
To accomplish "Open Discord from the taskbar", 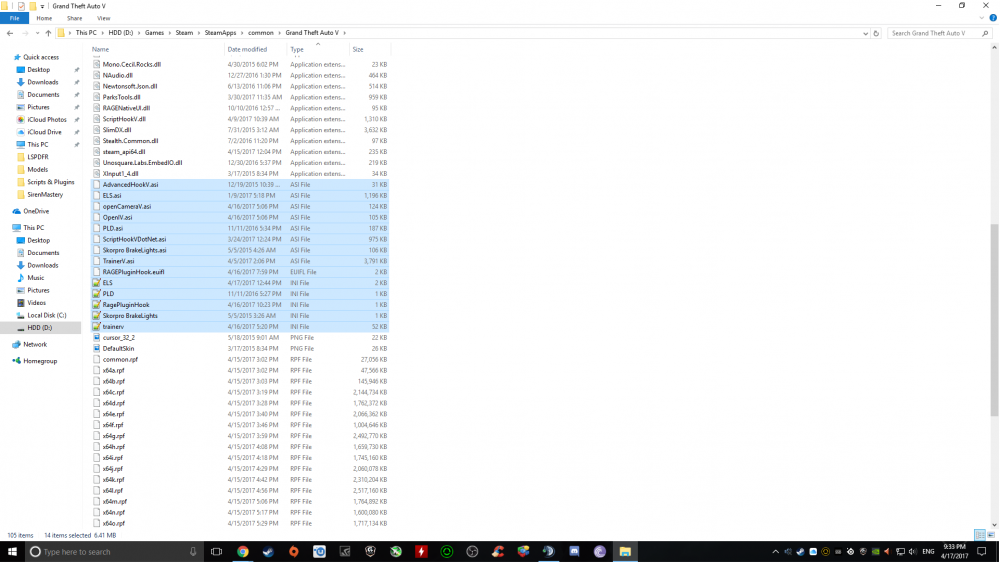I will (574, 552).
